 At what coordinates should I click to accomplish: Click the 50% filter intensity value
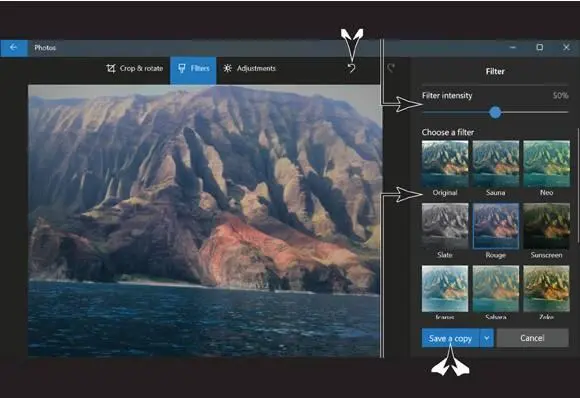(x=560, y=96)
